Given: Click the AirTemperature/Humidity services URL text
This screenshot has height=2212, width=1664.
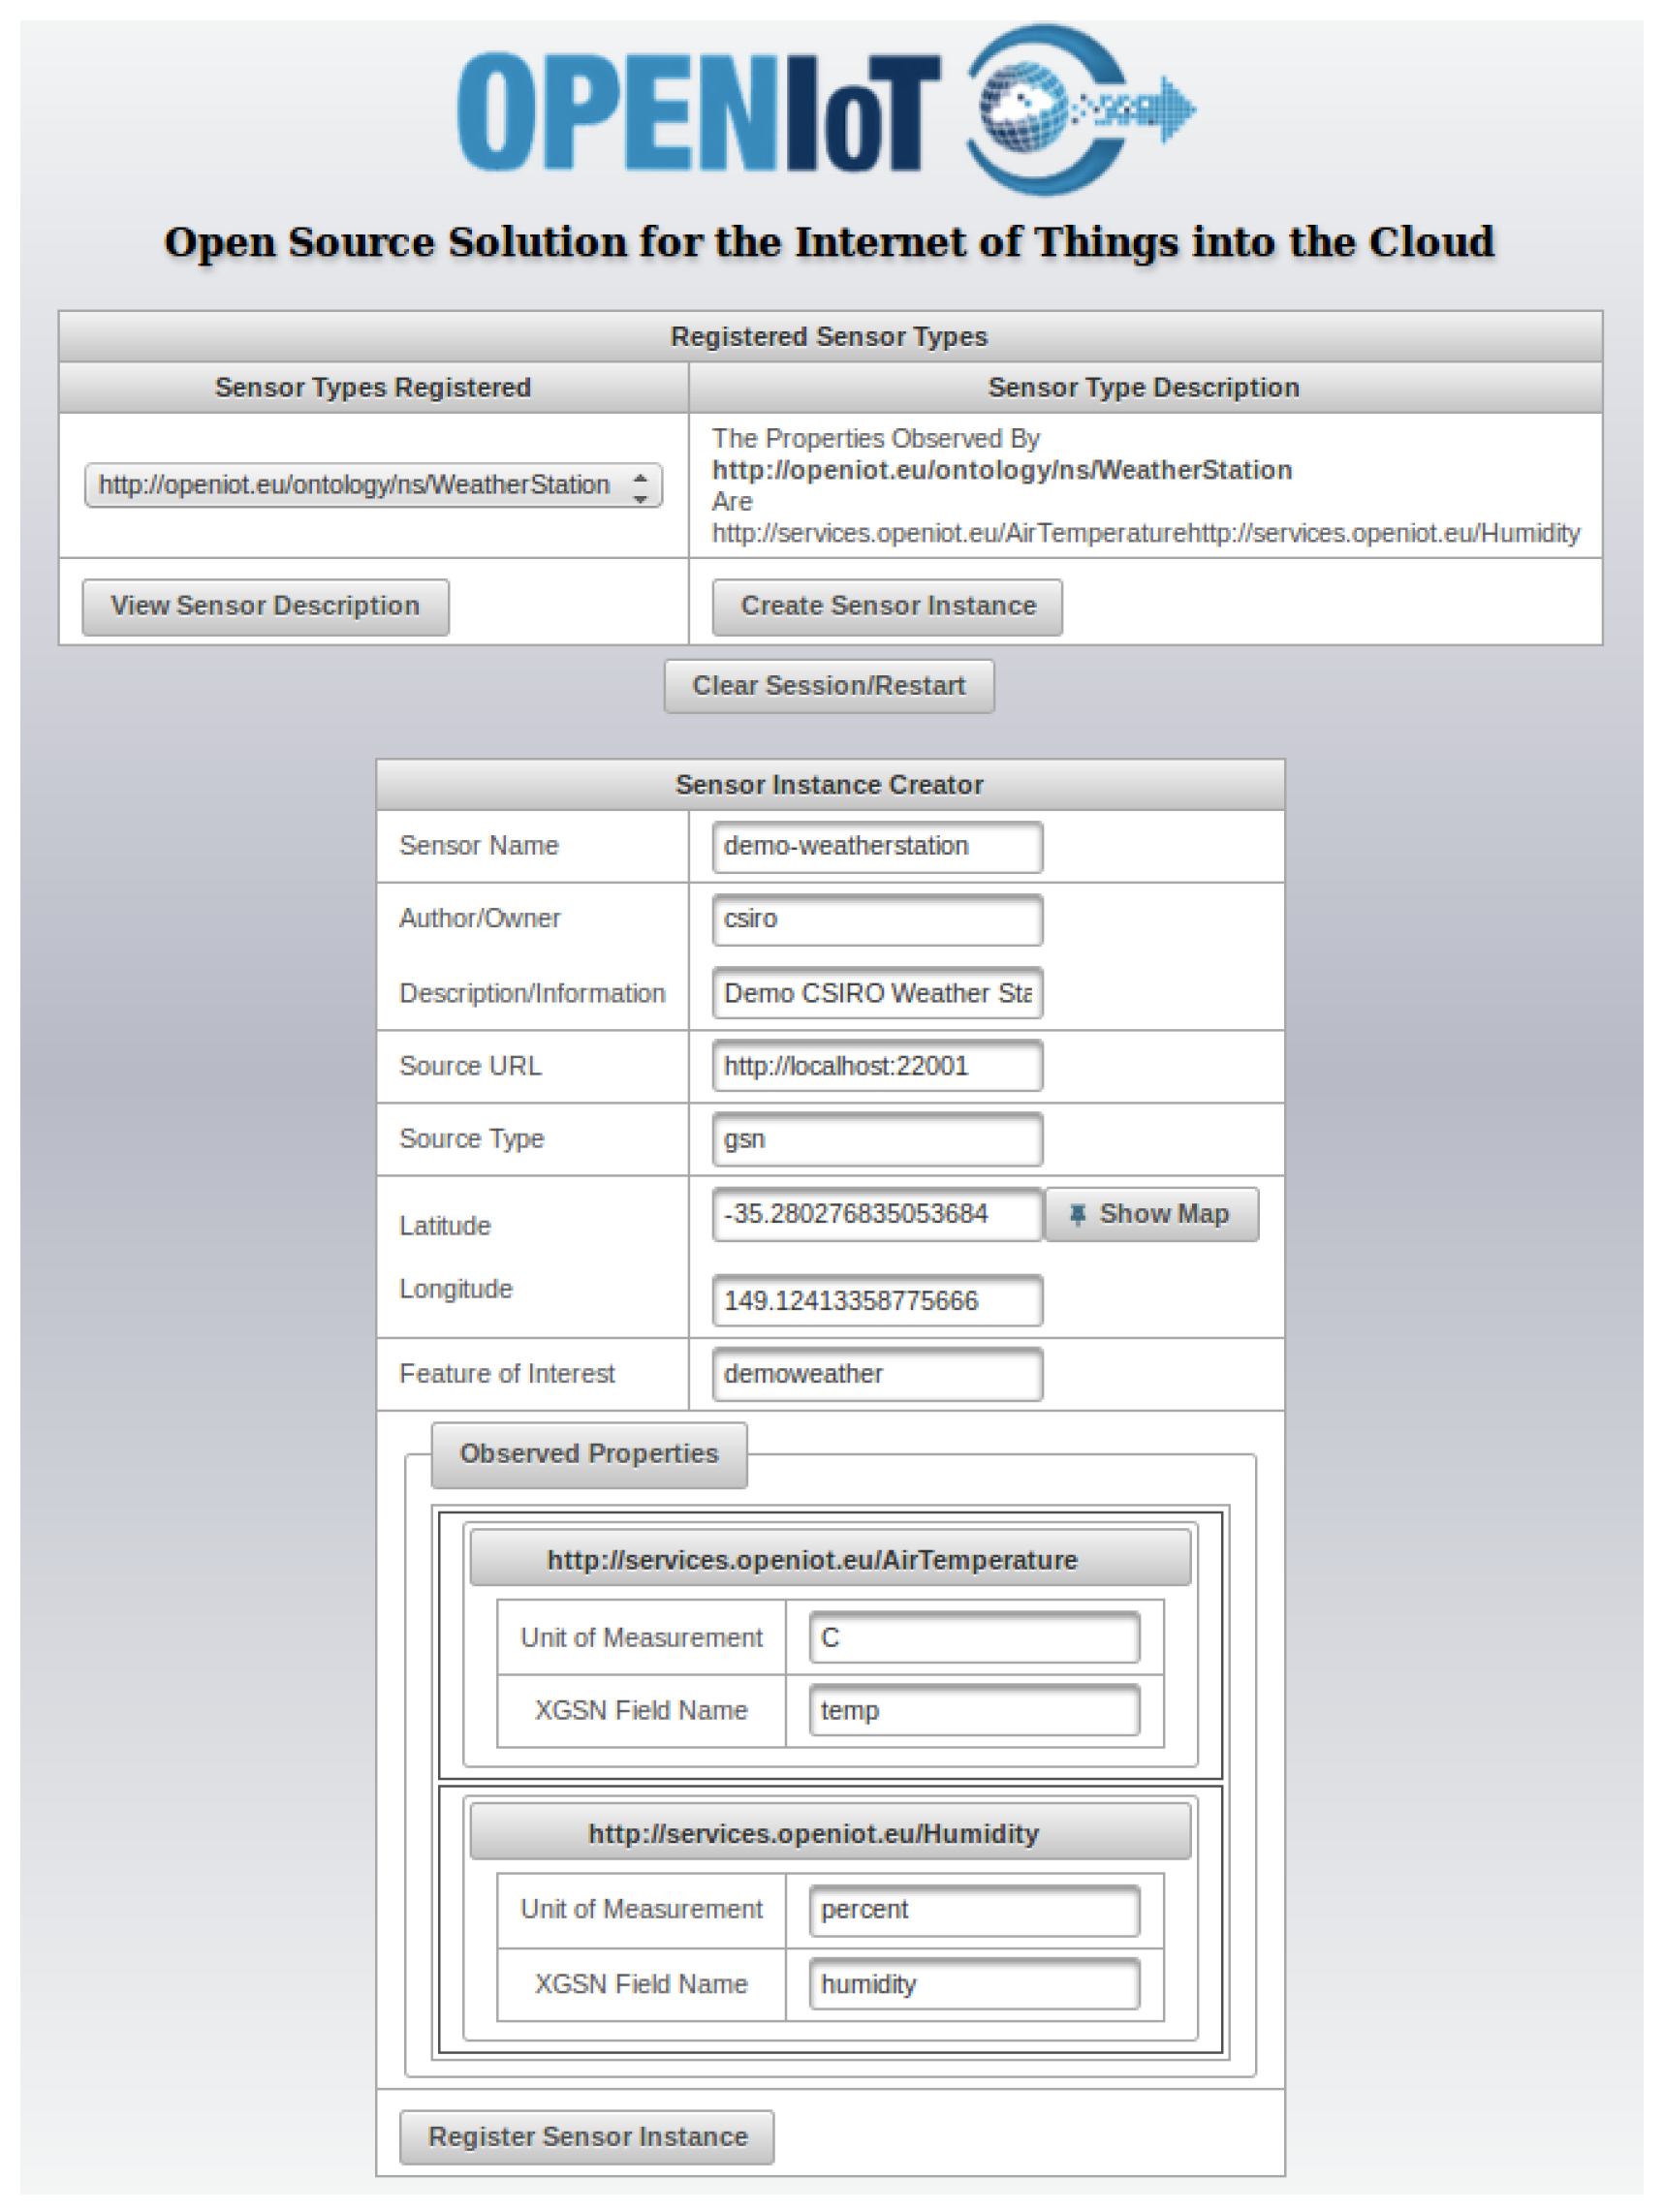Looking at the screenshot, I should (1146, 533).
